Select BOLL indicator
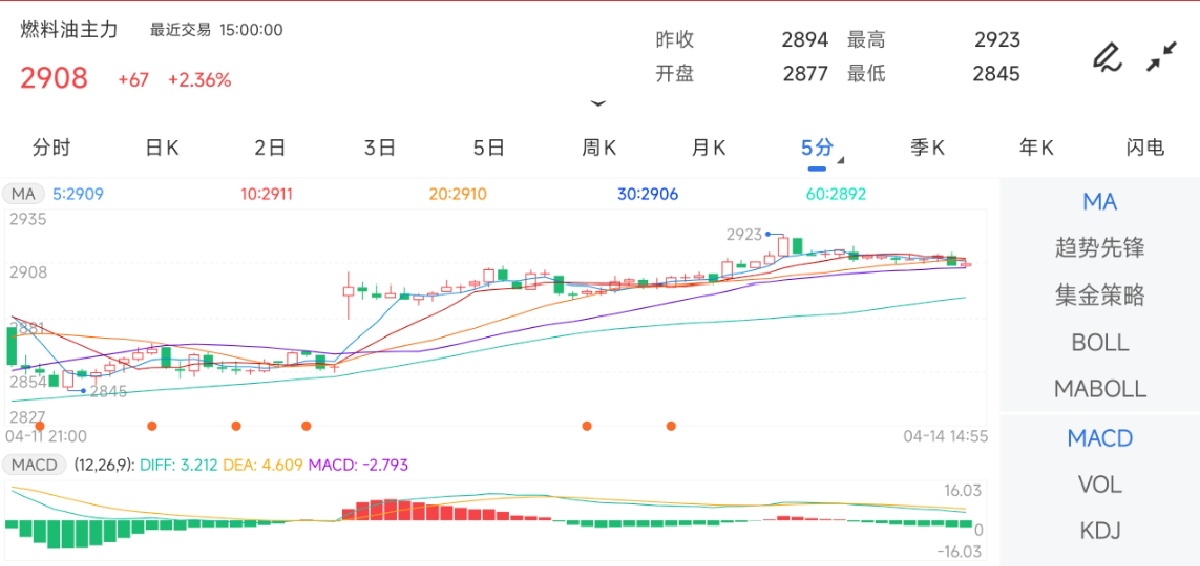The width and height of the screenshot is (1200, 566). [1100, 342]
